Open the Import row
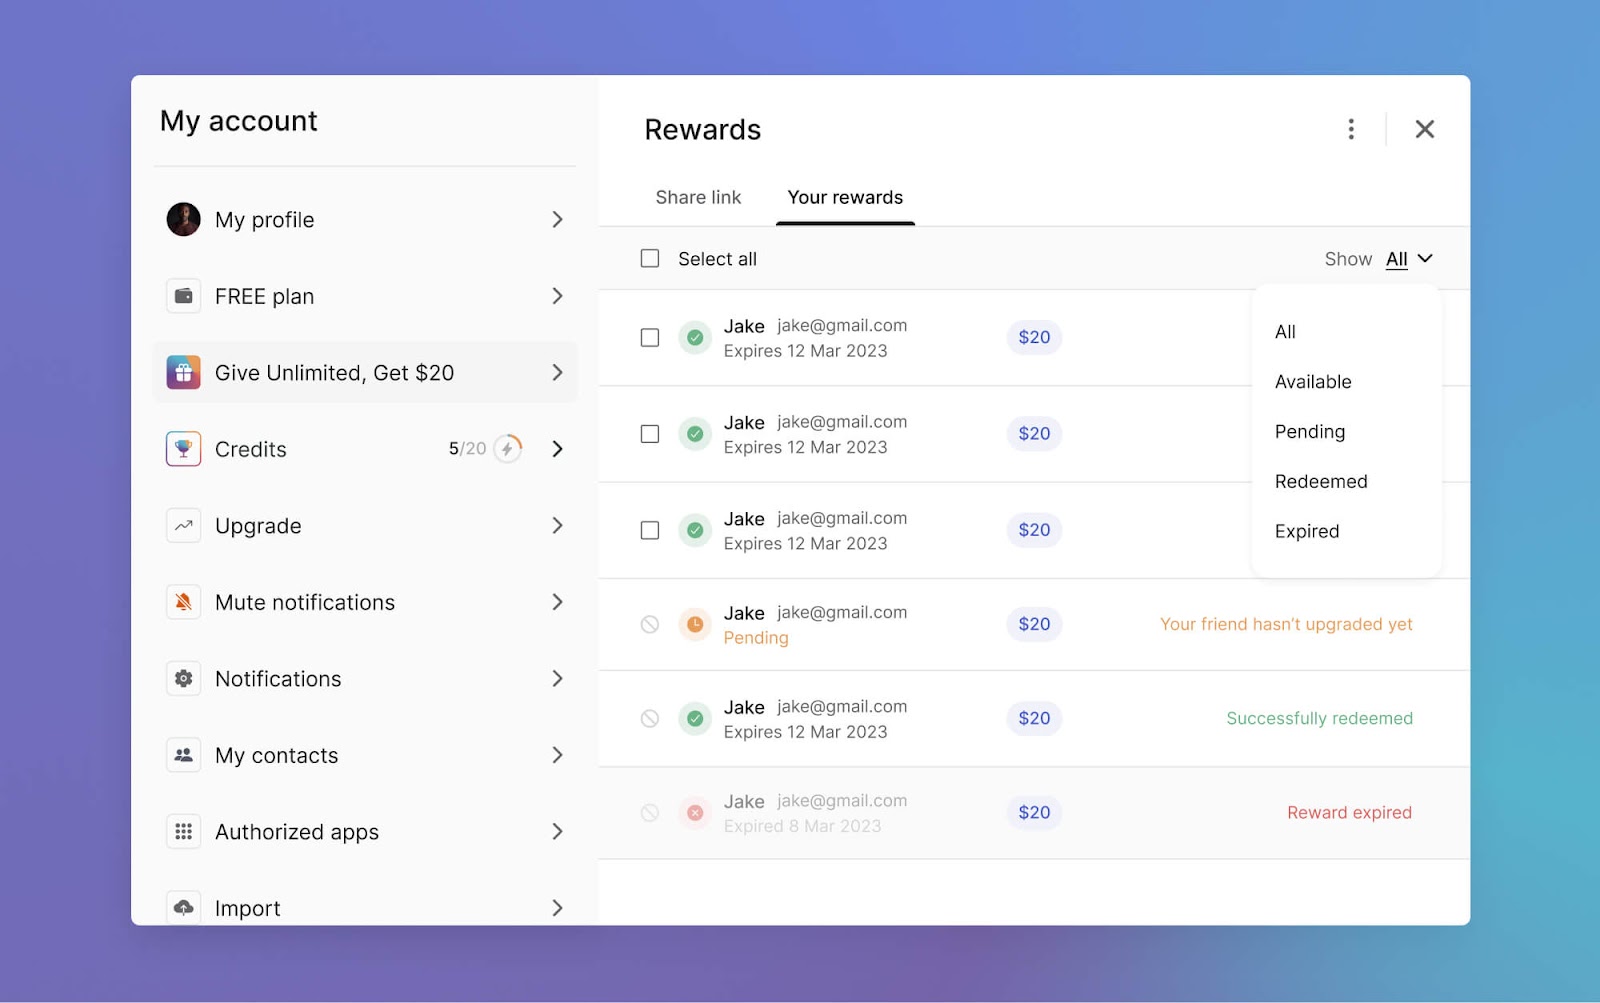1600x1003 pixels. pyautogui.click(x=365, y=905)
